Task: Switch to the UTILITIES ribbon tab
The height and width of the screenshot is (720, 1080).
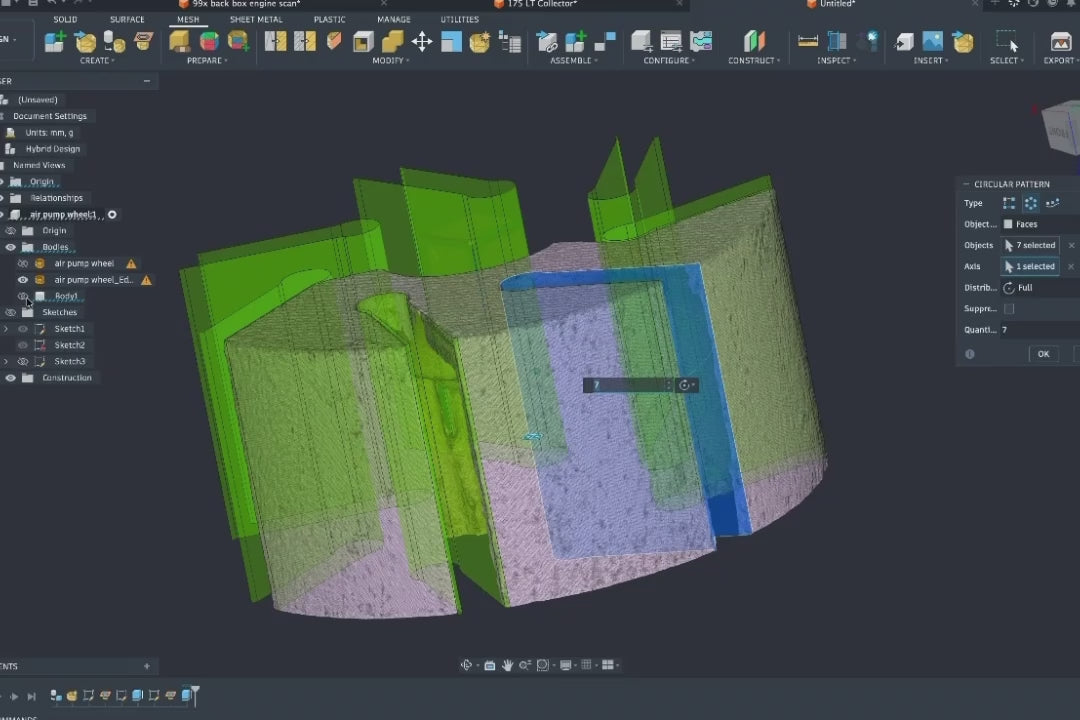Action: tap(459, 19)
